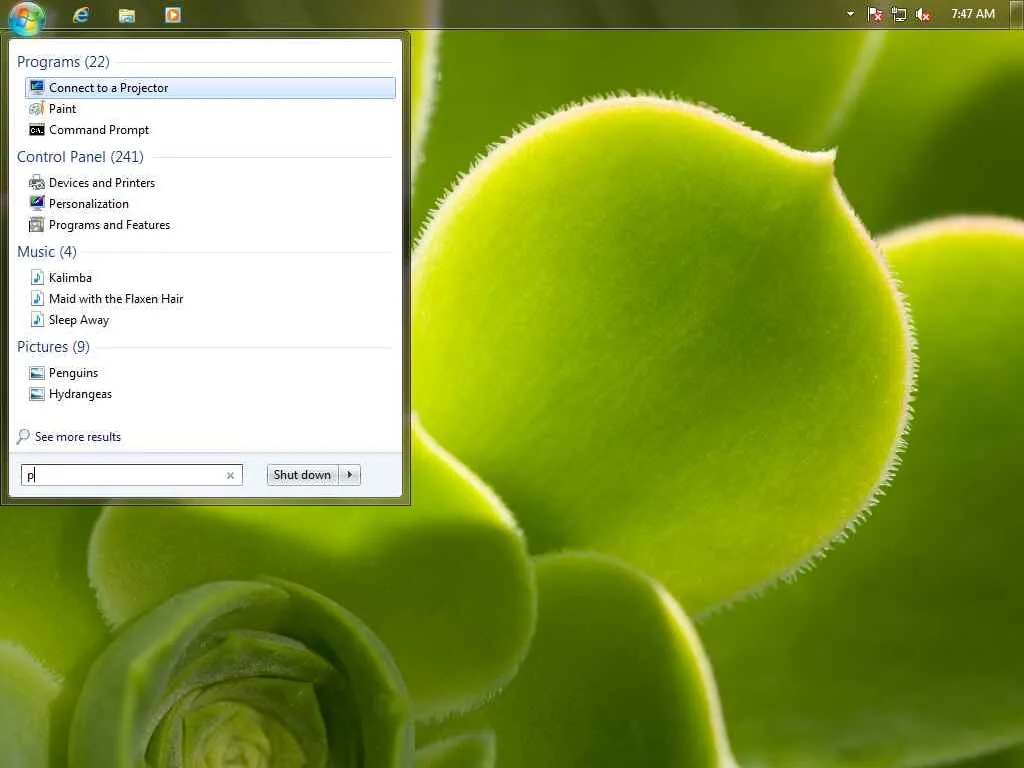Click the Command Prompt icon
The width and height of the screenshot is (1024, 768).
point(37,130)
